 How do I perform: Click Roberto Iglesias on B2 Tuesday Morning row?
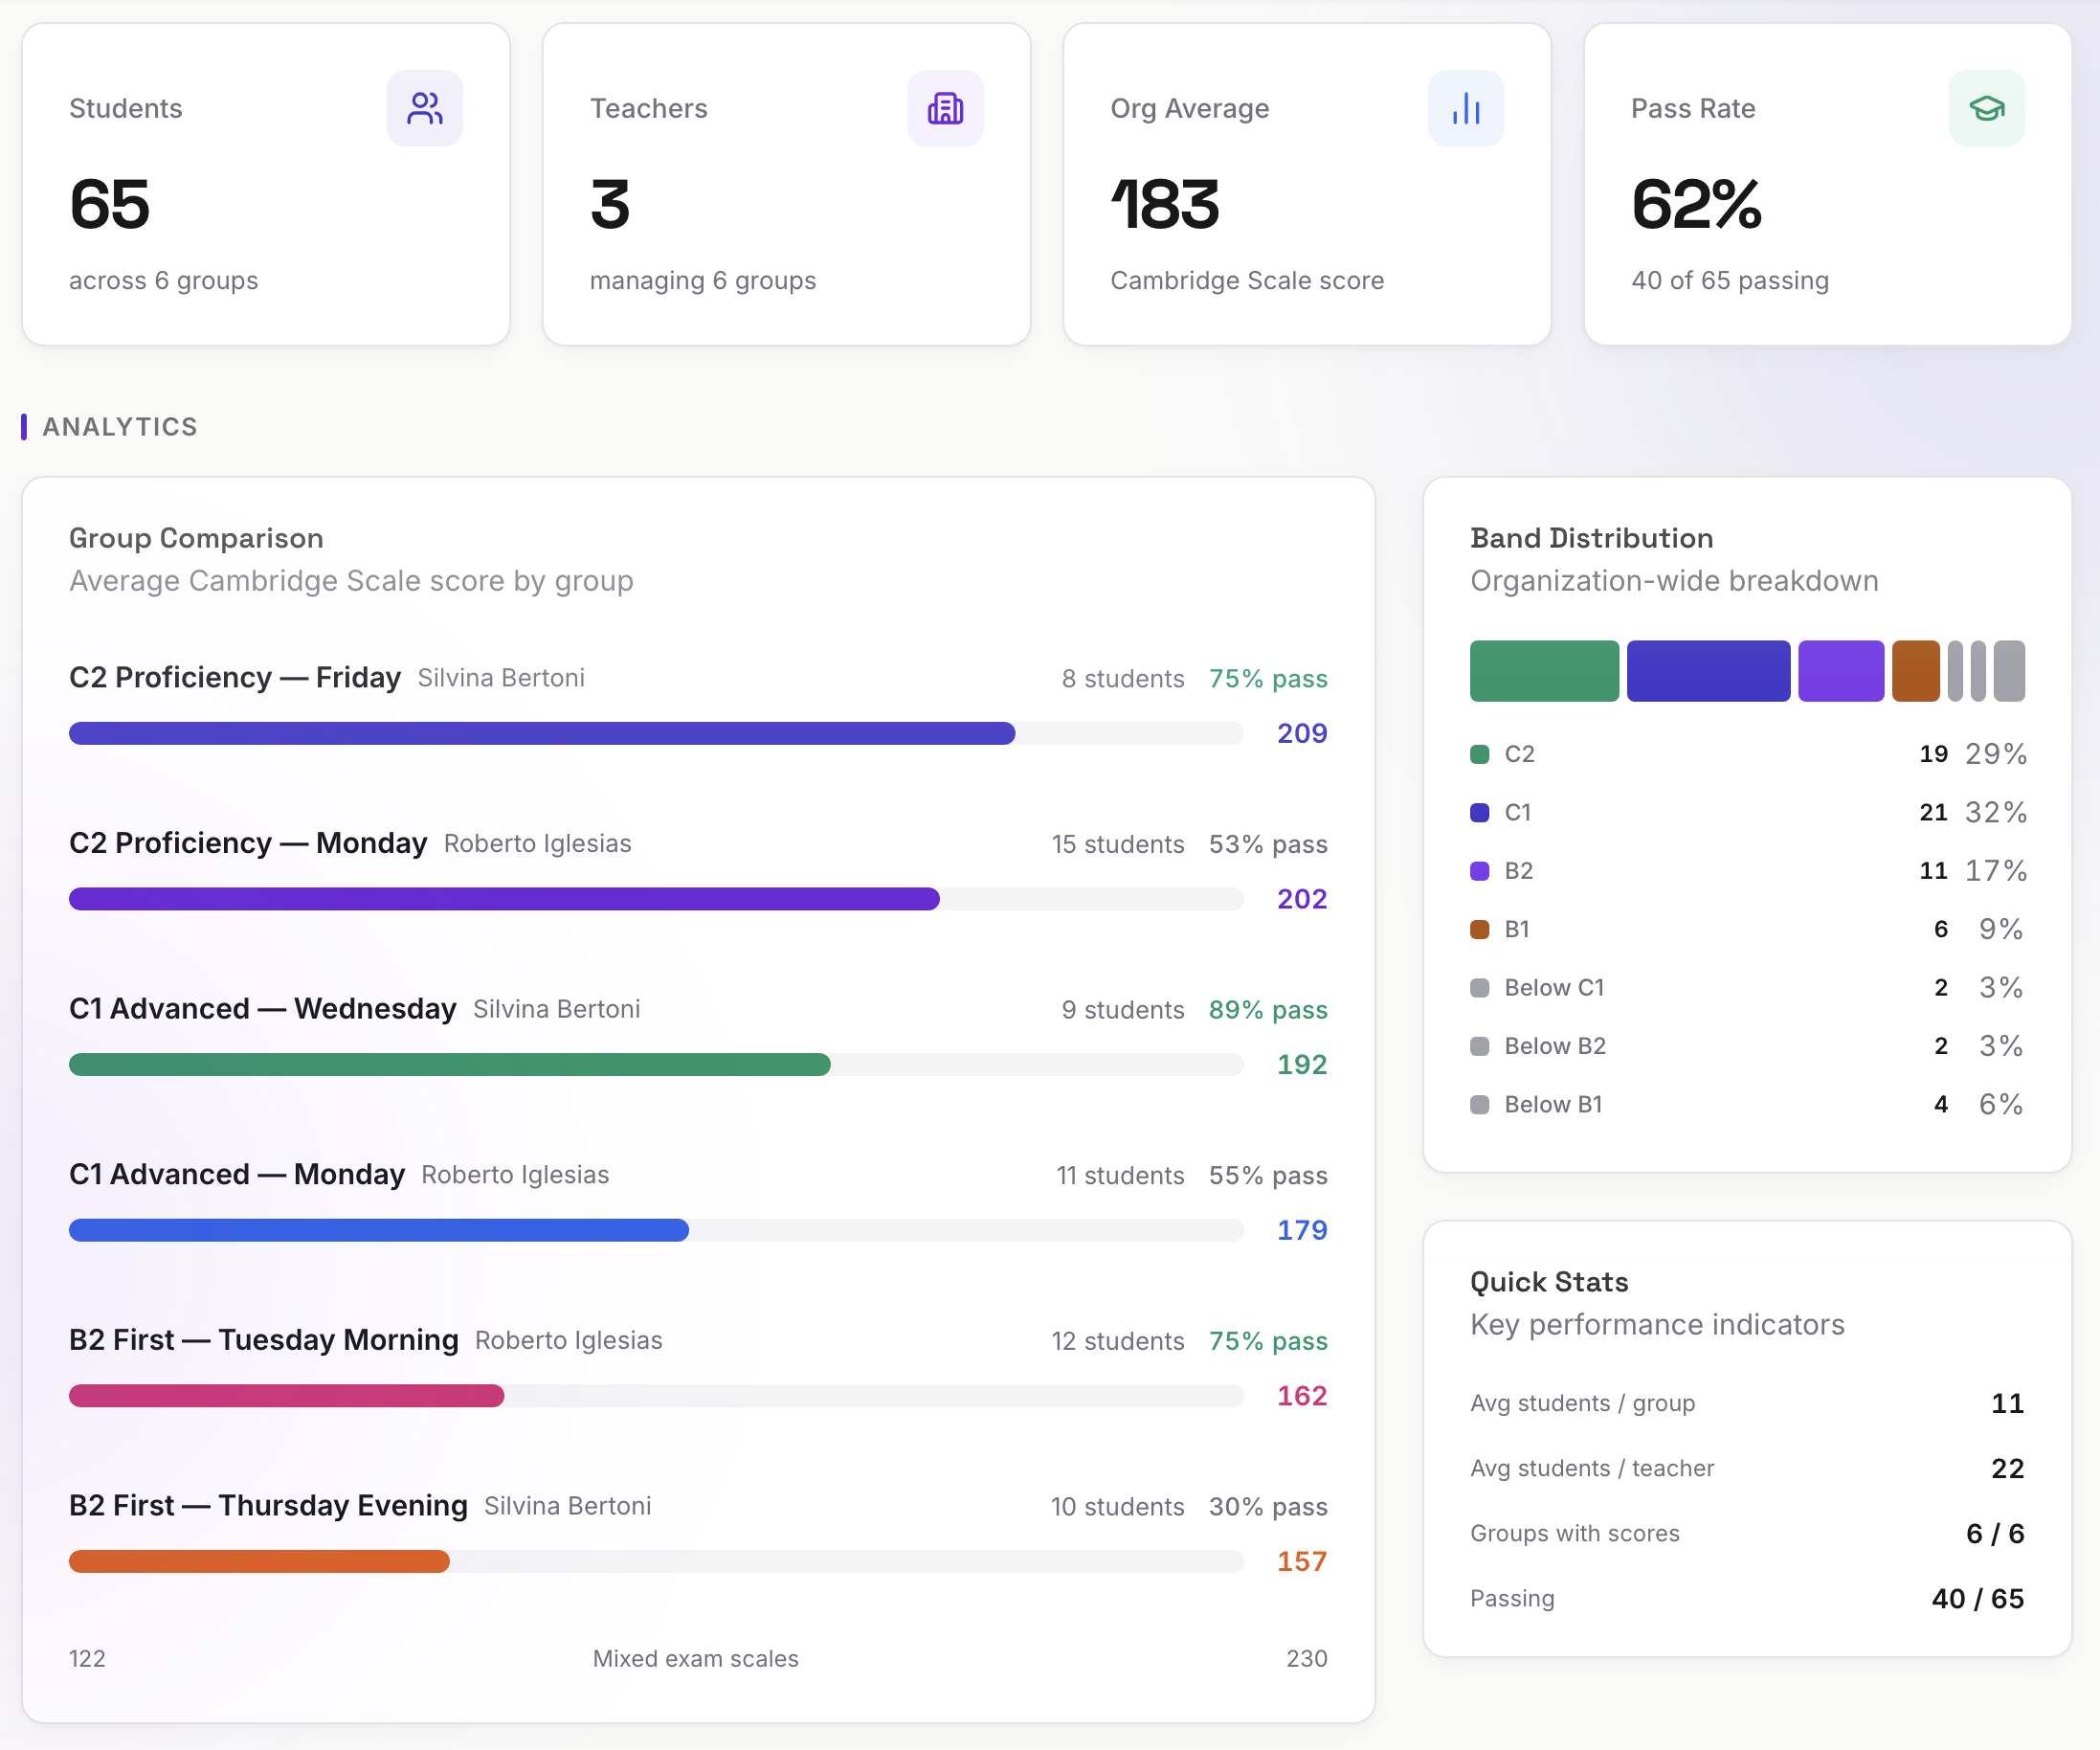tap(569, 1341)
